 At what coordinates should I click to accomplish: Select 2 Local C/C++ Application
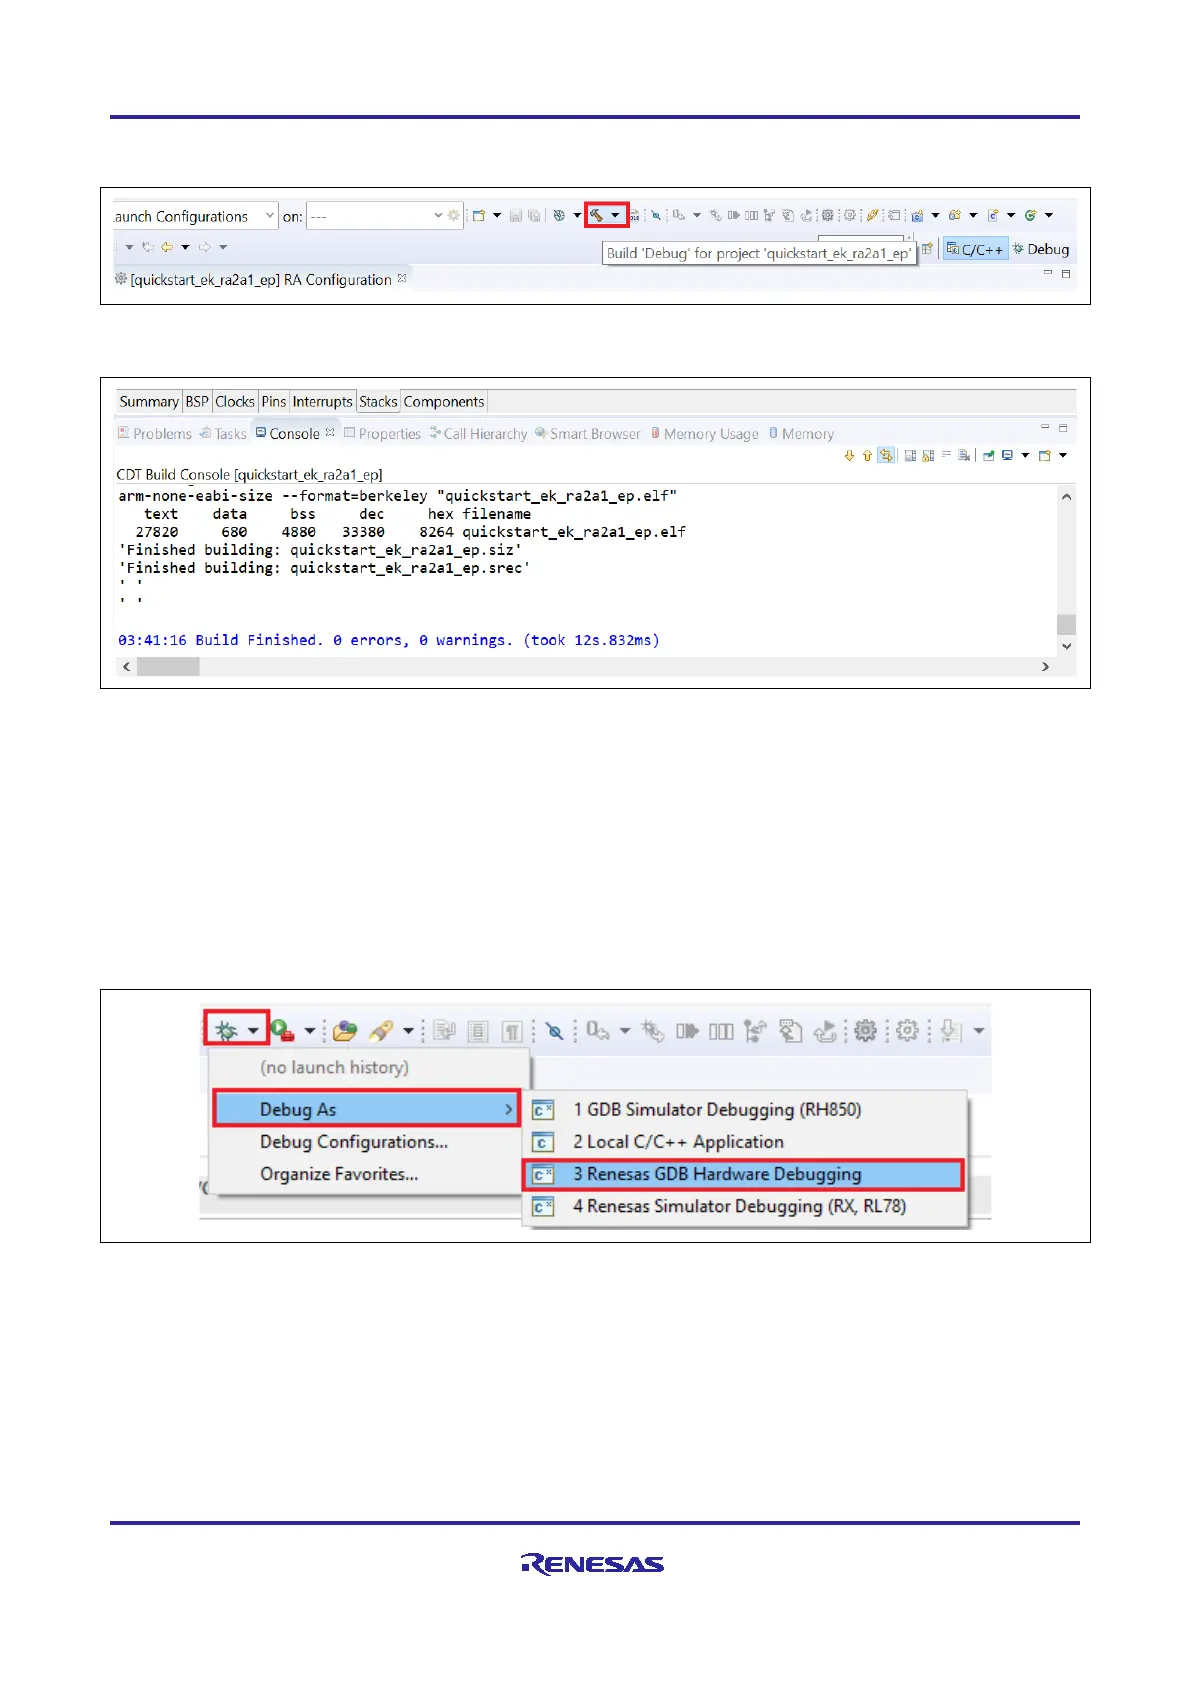click(745, 1142)
